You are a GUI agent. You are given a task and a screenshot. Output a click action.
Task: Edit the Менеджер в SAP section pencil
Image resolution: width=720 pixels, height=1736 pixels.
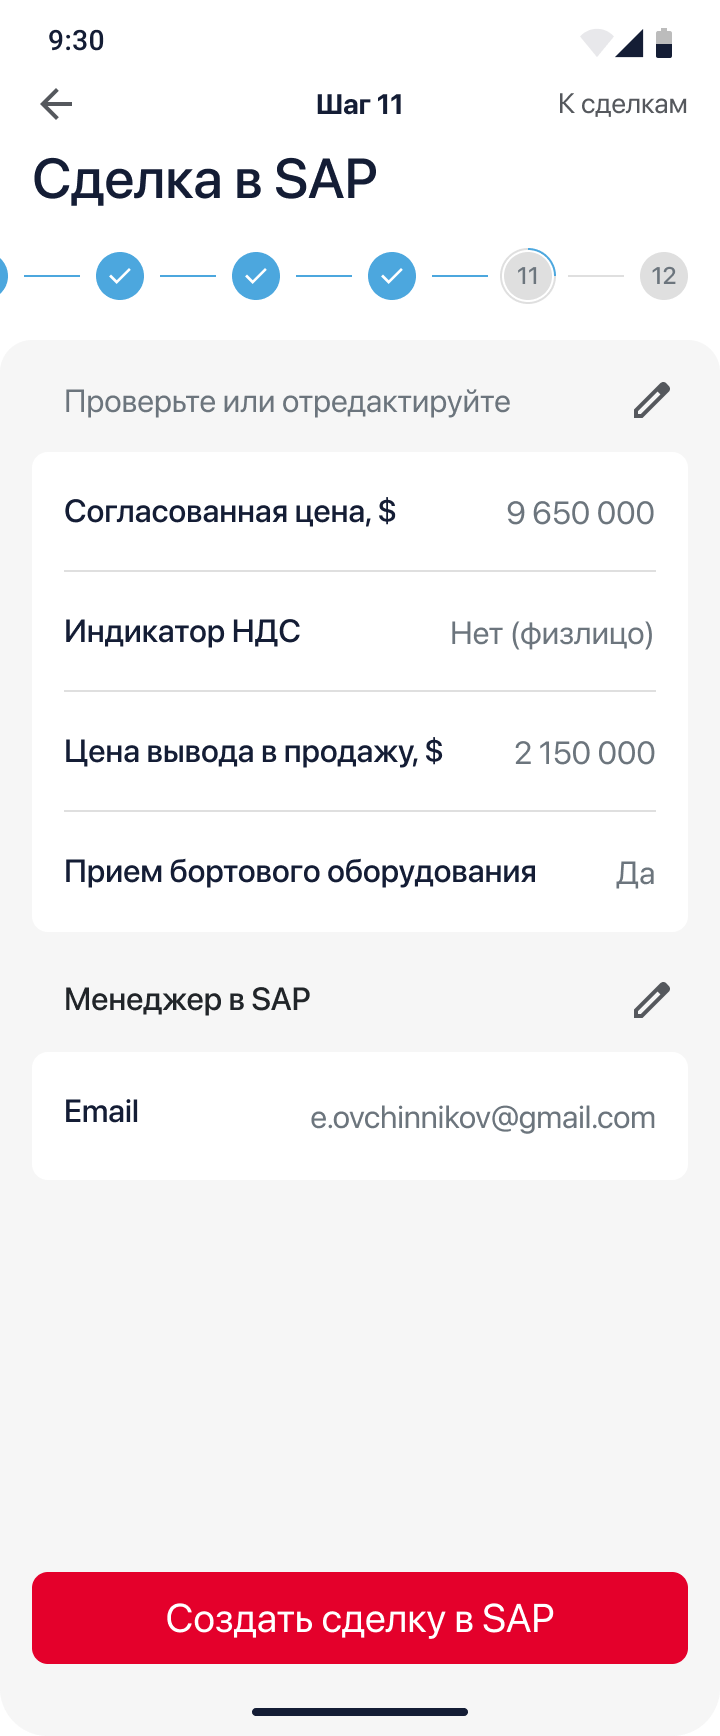[651, 1000]
